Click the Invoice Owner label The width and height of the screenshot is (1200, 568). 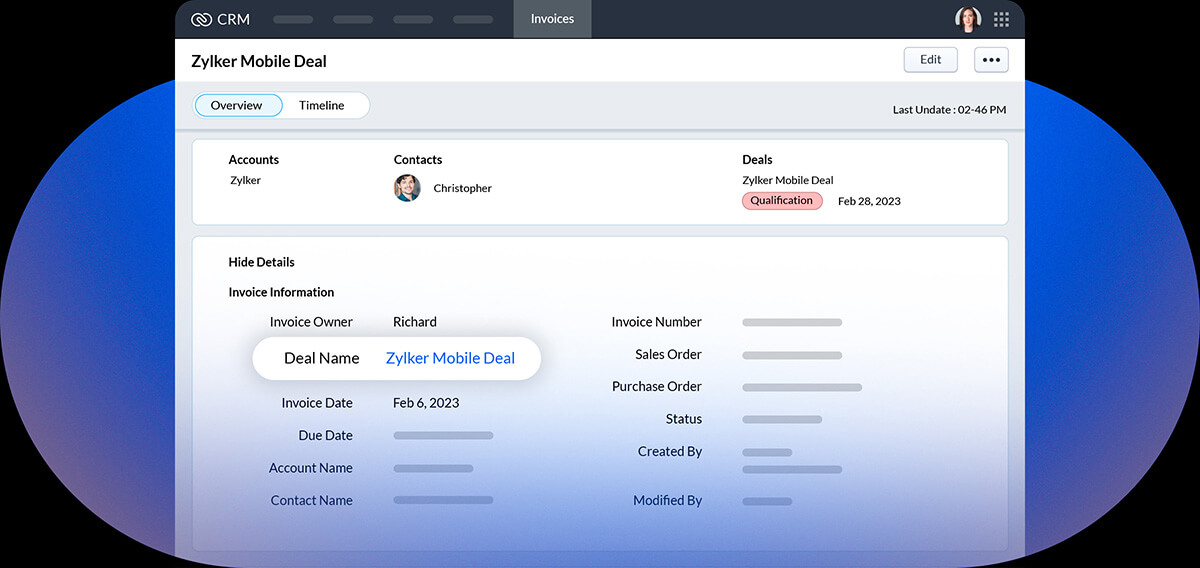(311, 322)
